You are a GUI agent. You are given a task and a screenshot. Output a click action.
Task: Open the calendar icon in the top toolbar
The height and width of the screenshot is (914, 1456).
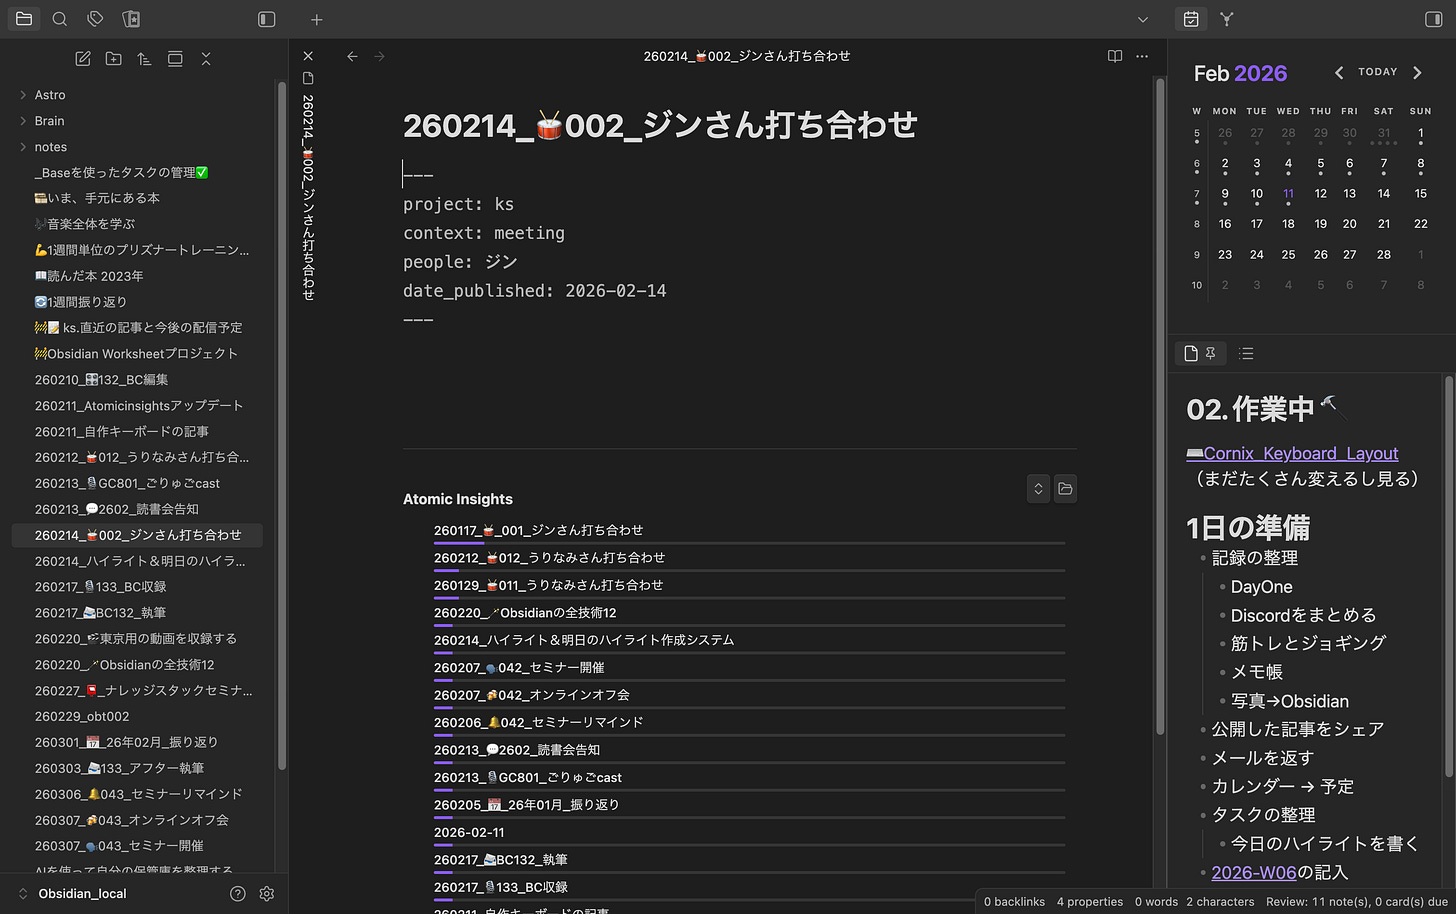[x=1189, y=19]
